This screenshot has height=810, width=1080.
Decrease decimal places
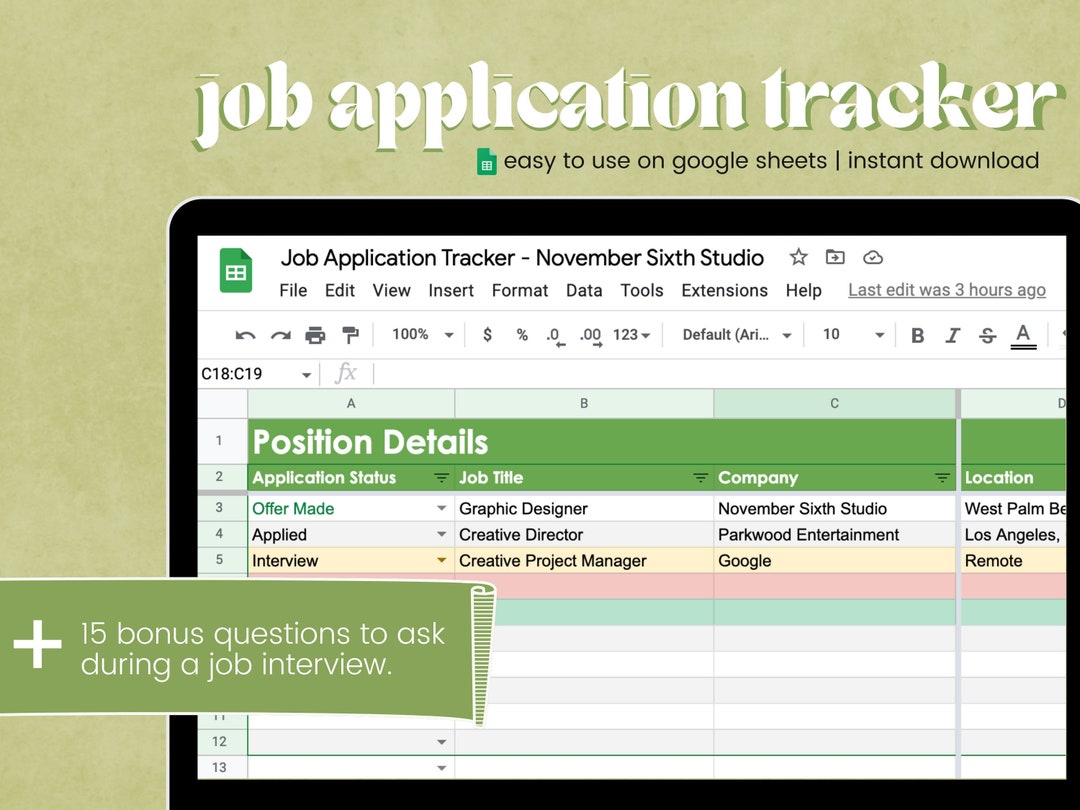pyautogui.click(x=555, y=336)
